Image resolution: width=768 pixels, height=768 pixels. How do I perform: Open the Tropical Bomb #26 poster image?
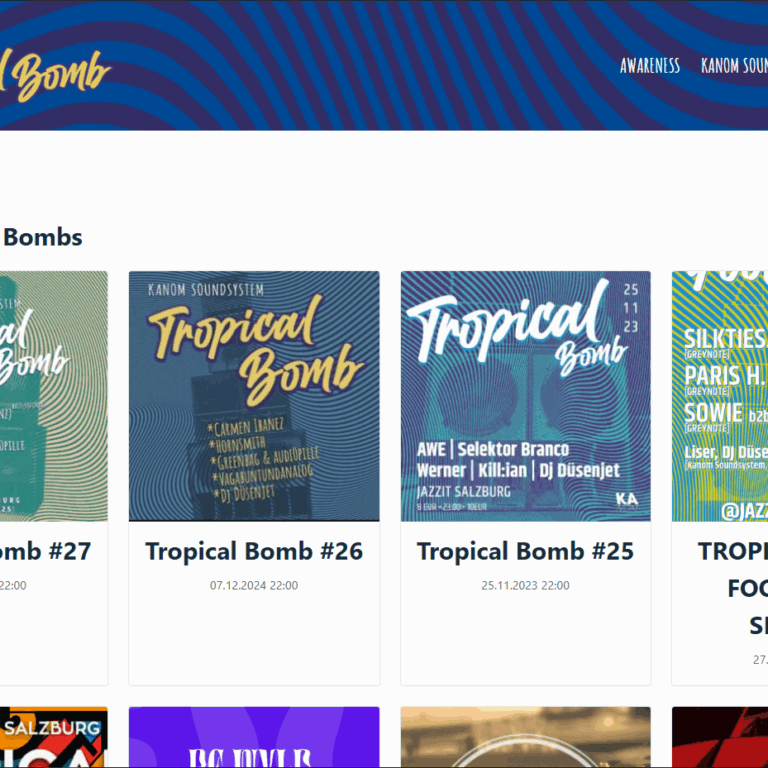point(254,396)
